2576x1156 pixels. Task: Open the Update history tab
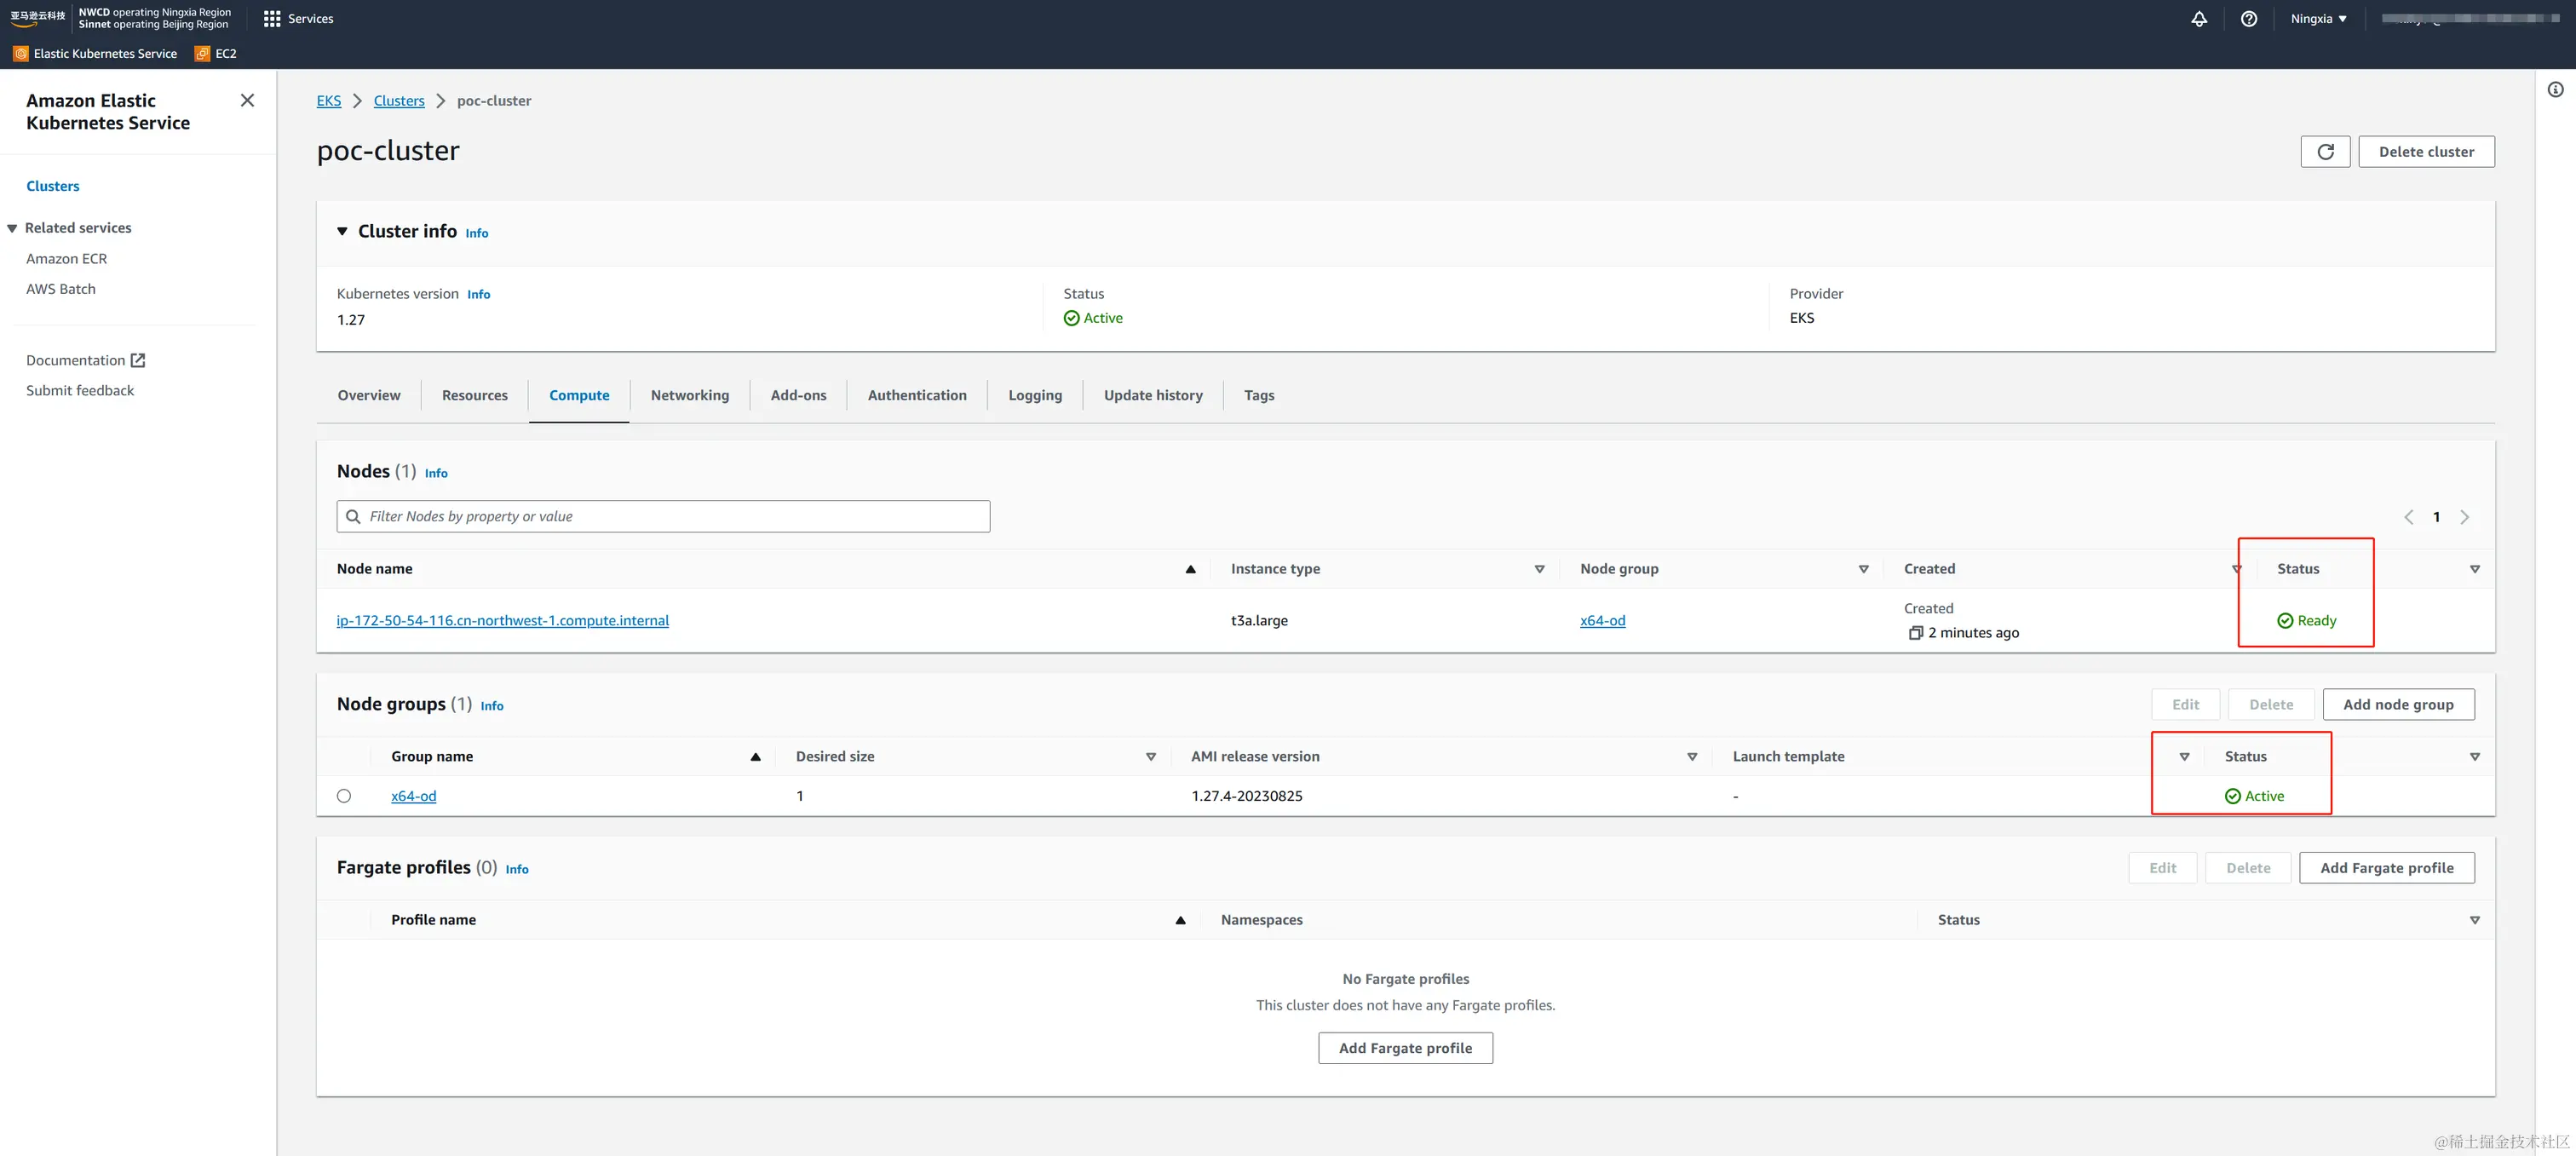[x=1153, y=395]
